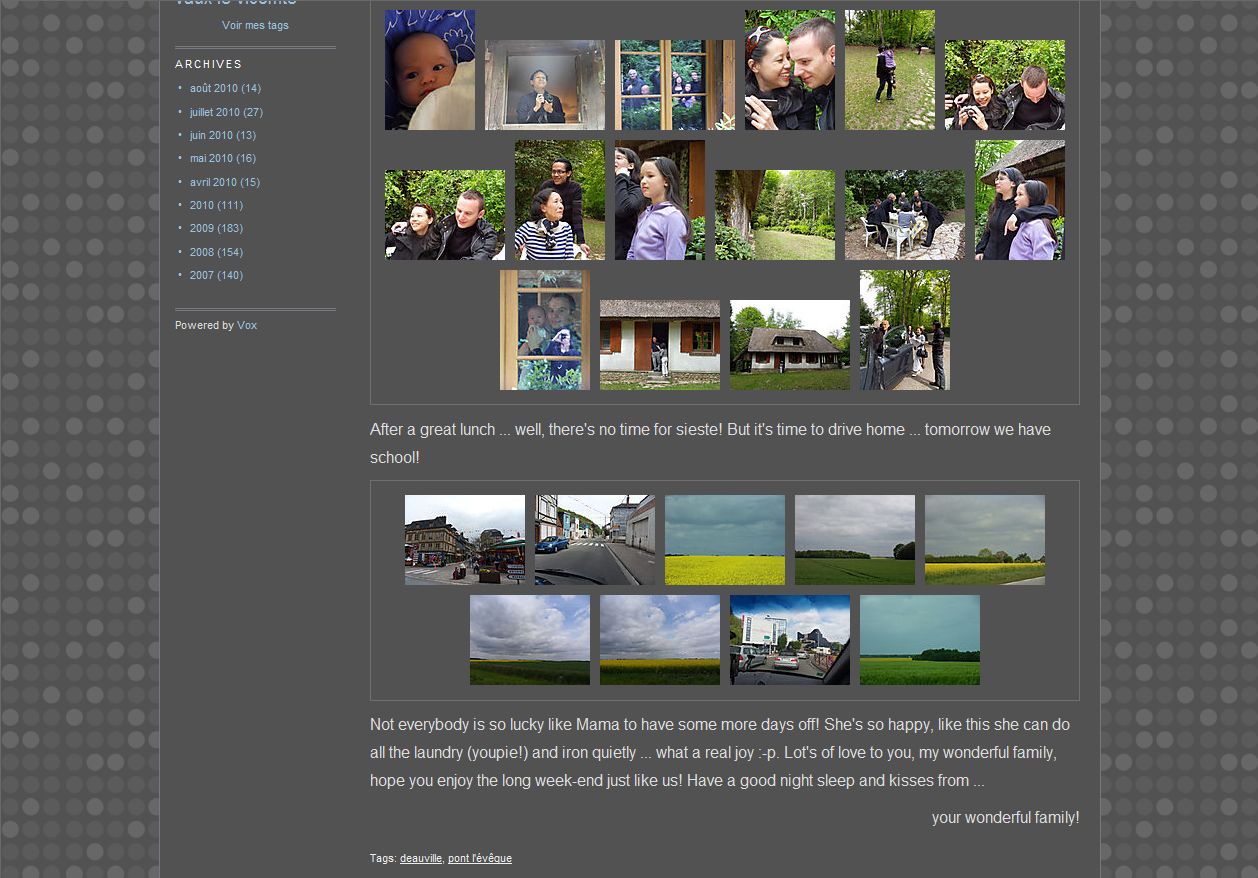Select the juin 2010 archive link

point(211,135)
